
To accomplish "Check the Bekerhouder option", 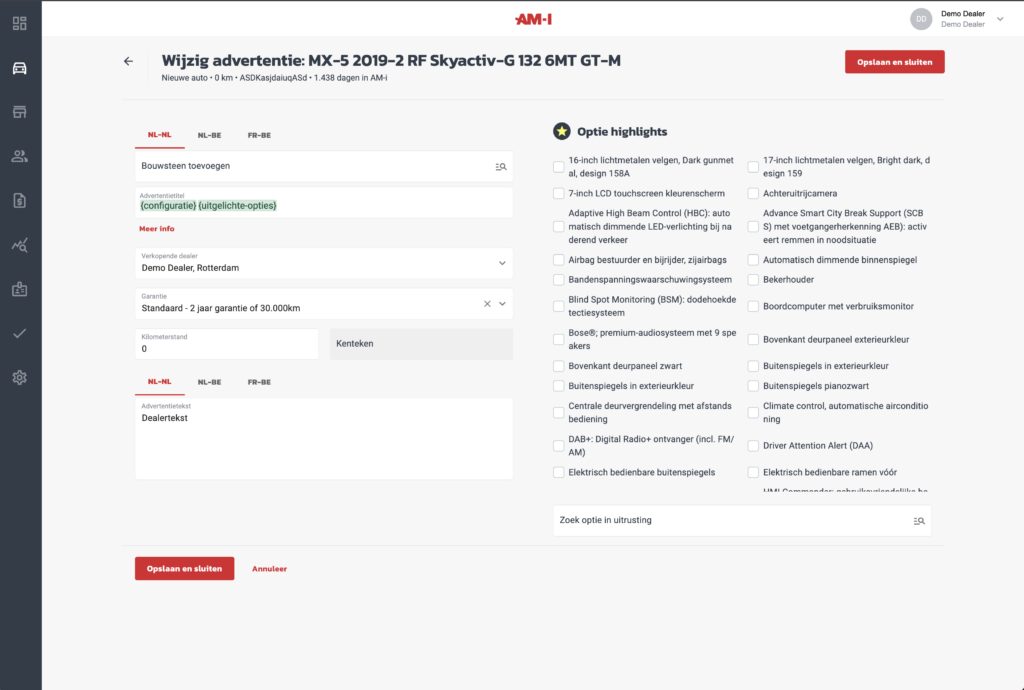I will 753,280.
